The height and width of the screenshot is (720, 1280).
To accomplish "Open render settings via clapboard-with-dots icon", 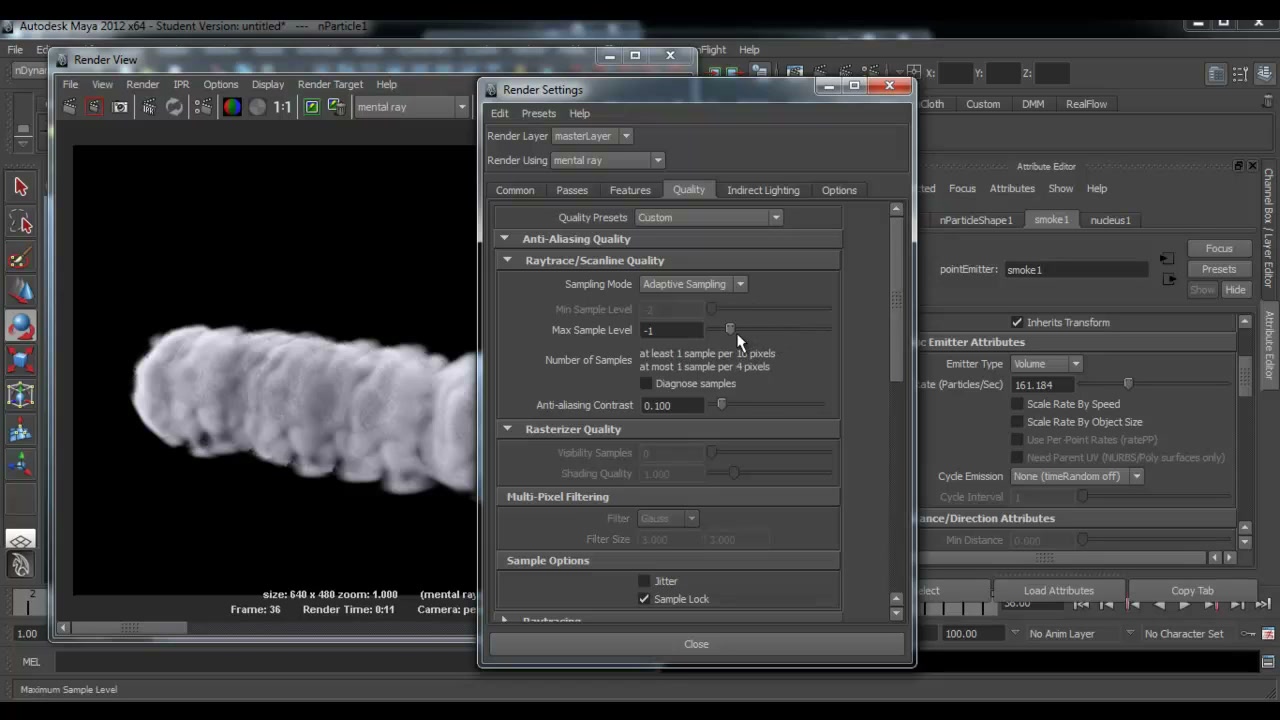I will (x=202, y=107).
